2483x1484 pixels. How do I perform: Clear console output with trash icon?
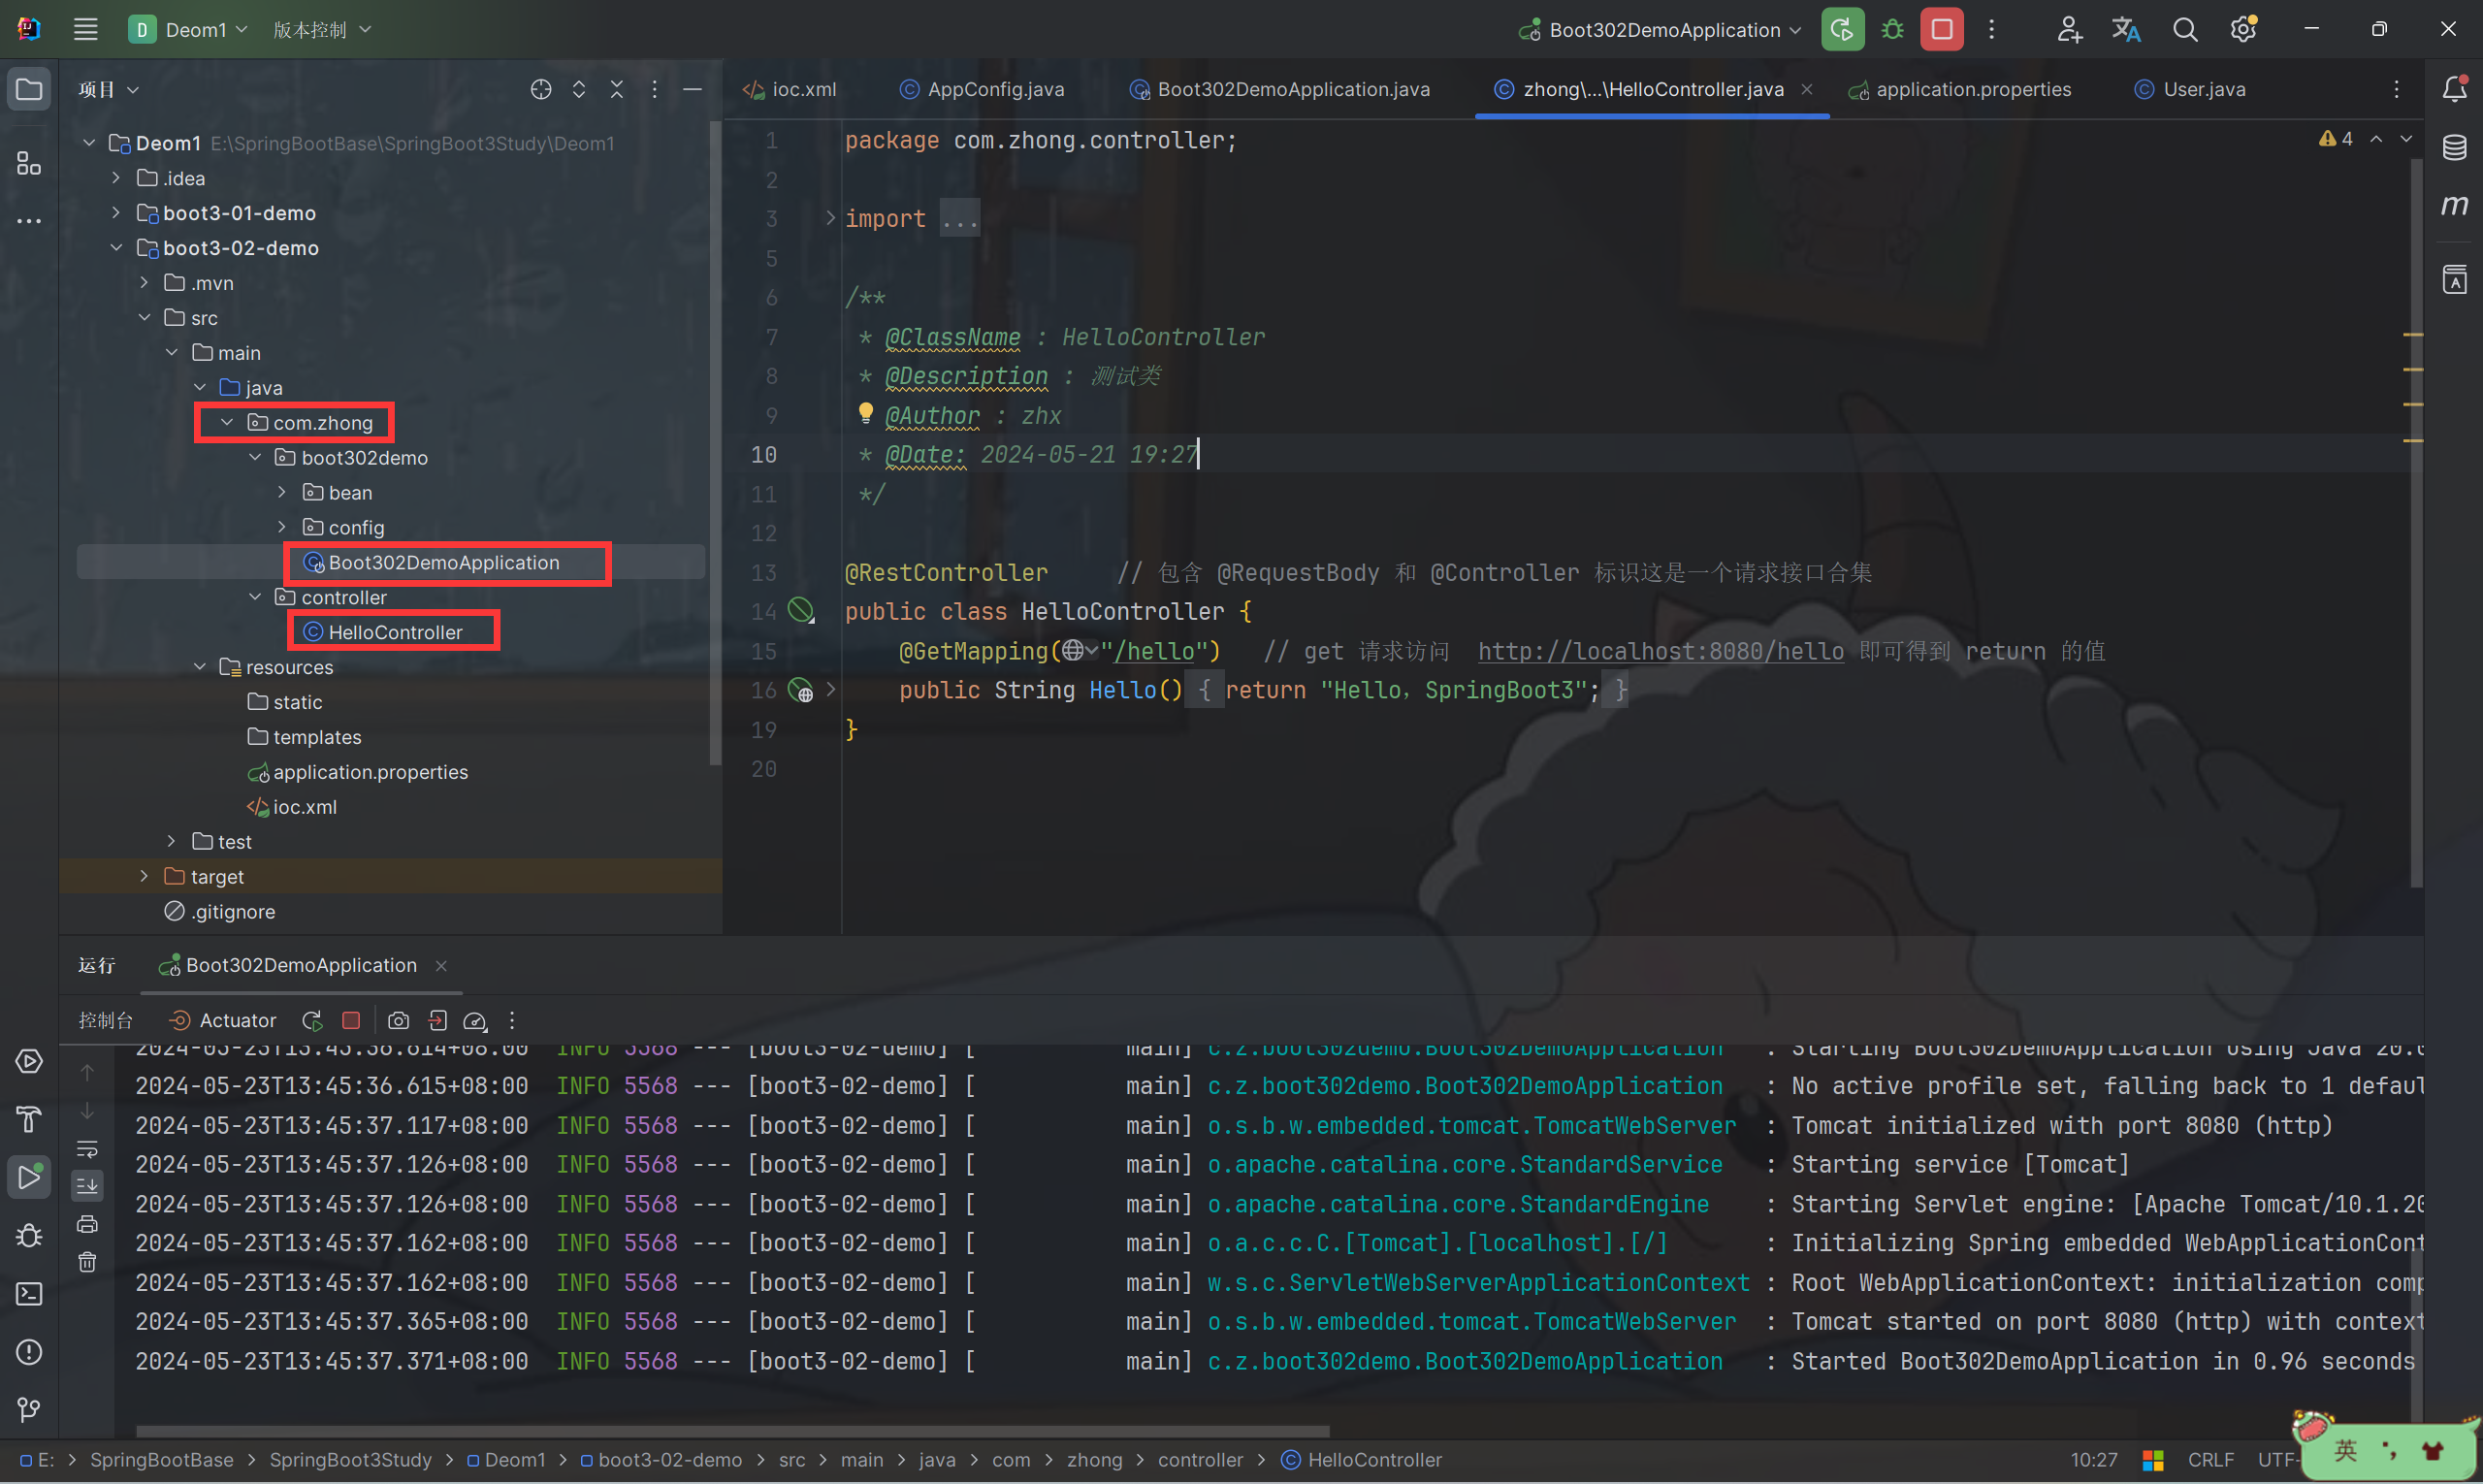point(88,1262)
